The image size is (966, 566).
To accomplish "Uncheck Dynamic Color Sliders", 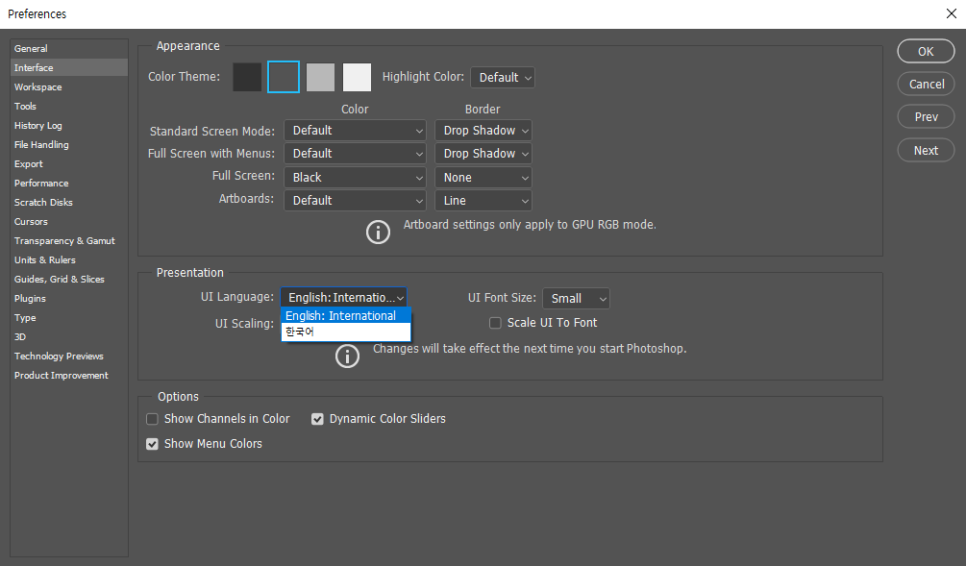I will point(317,419).
